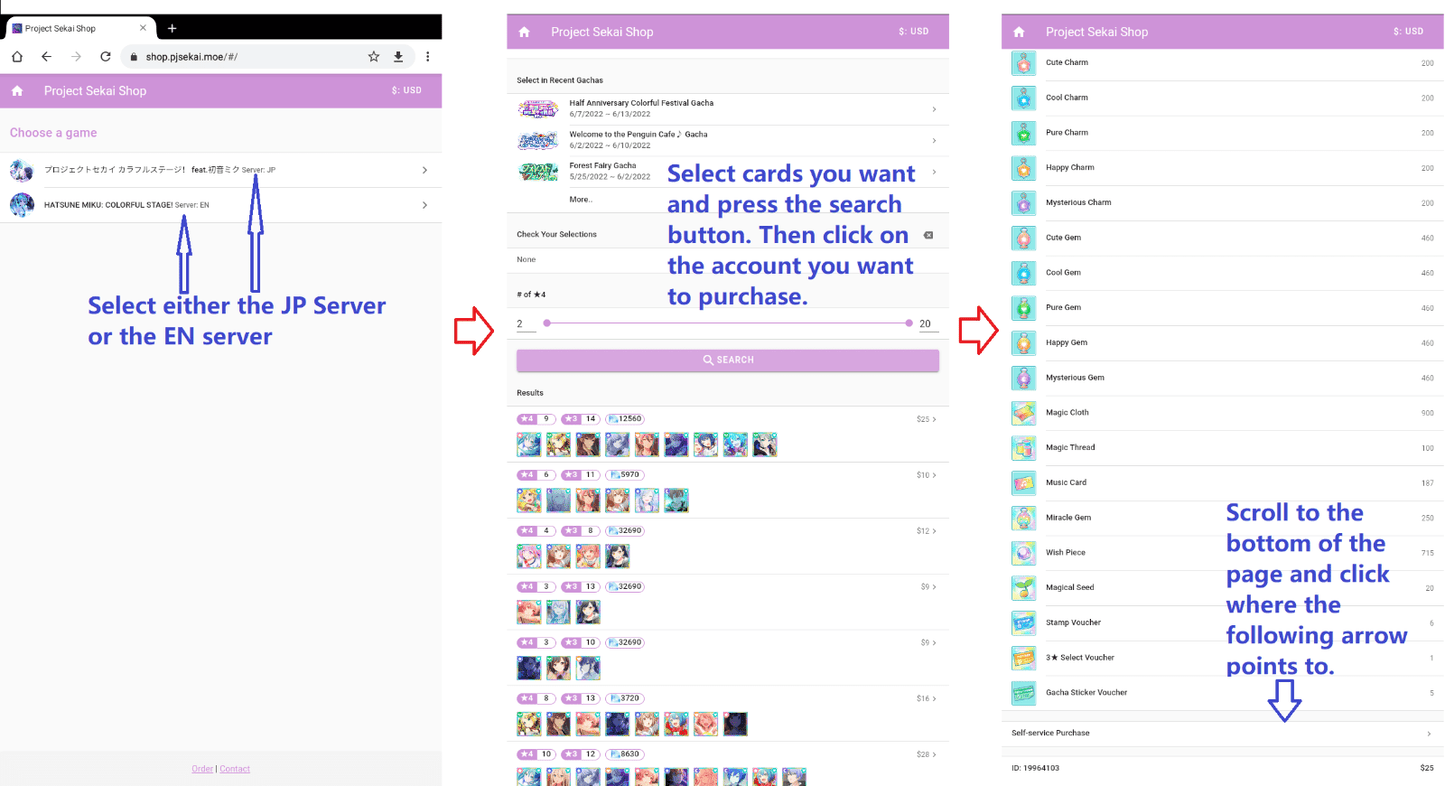The image size is (1445, 786).
Task: Open the Contact link in footer
Action: pos(235,769)
